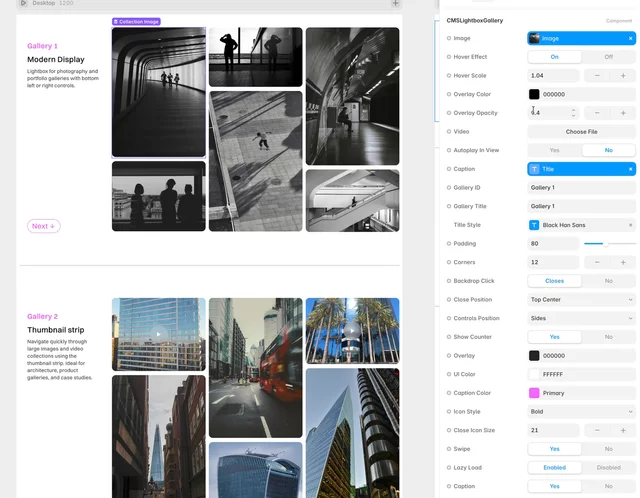Increase Close Icon Size with the plus
640x498 pixels.
pos(623,430)
